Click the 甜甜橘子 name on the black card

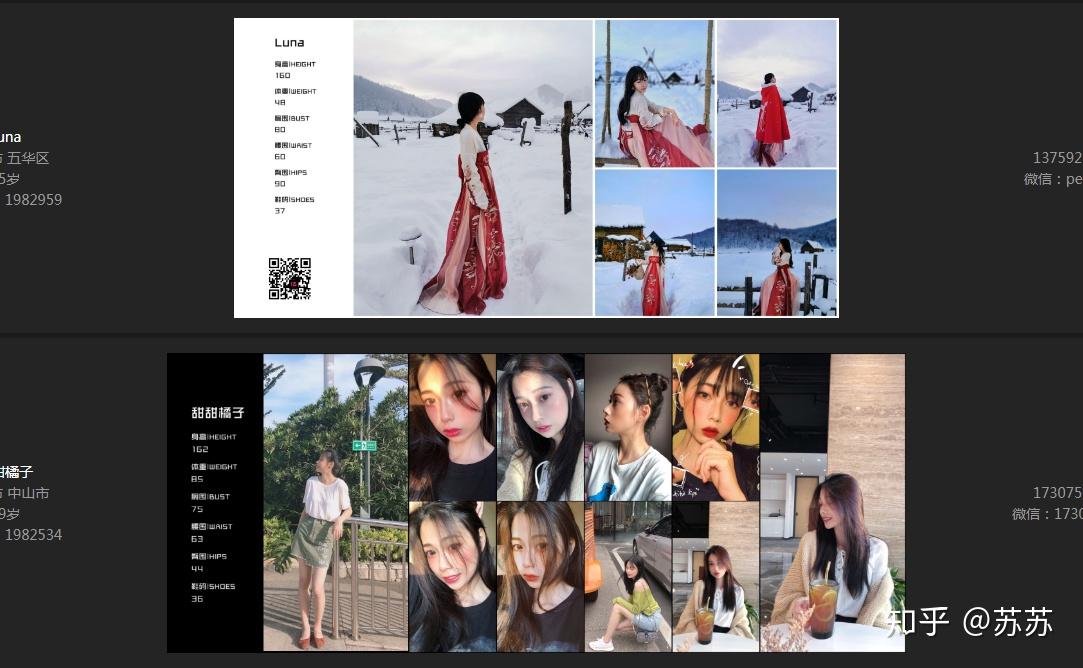[x=218, y=412]
